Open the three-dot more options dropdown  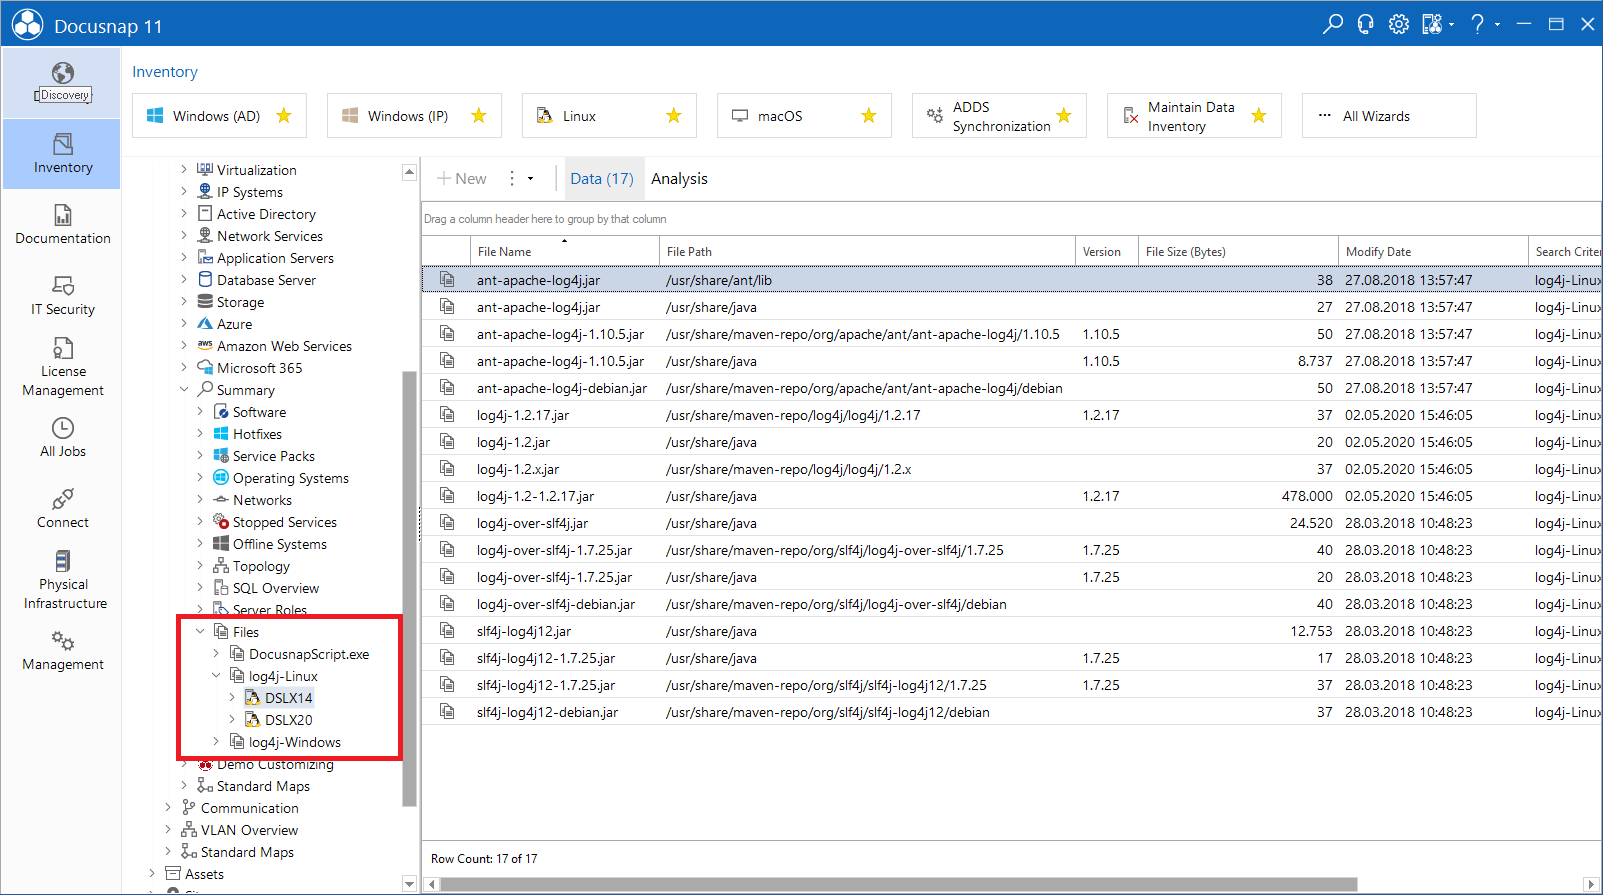(520, 179)
